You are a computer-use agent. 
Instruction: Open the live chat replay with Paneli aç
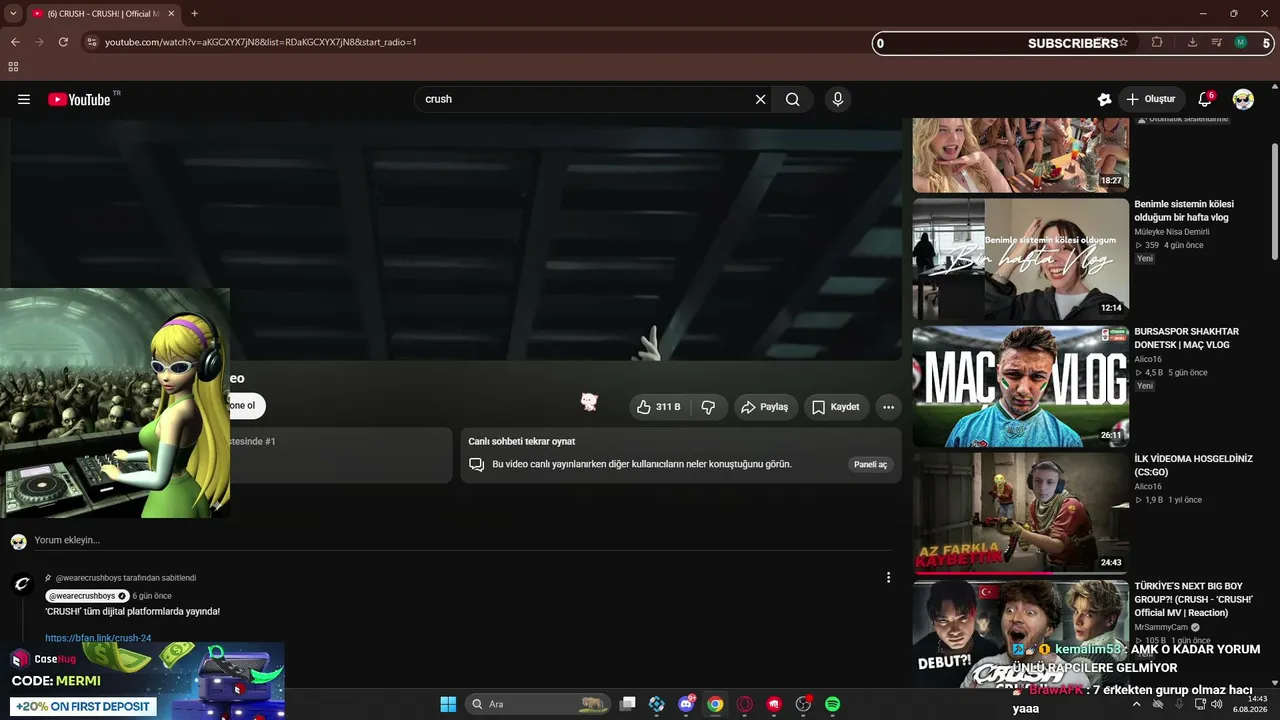869,464
